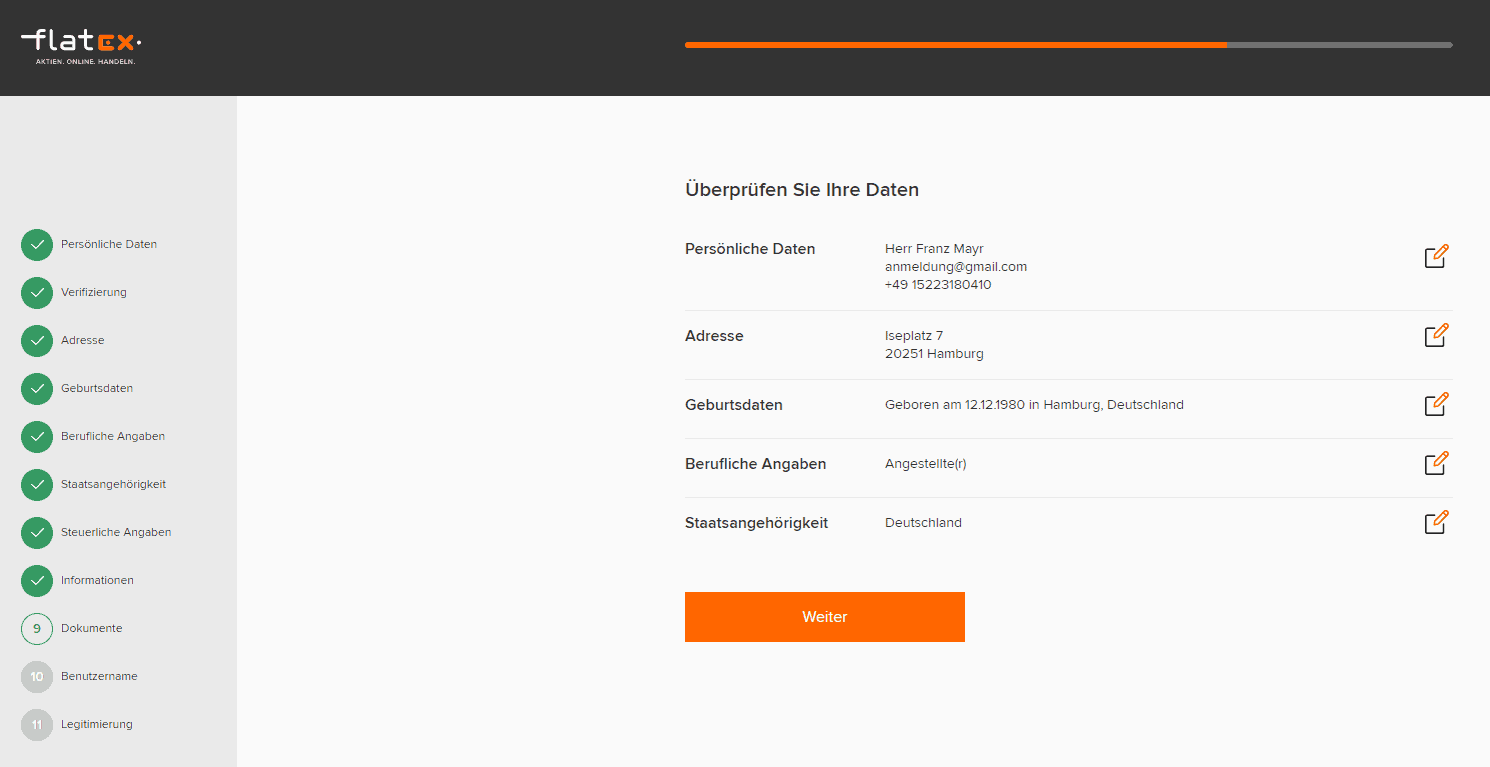Viewport: 1490px width, 767px height.
Task: Select Staatsangehörigkeit in the step list
Action: [113, 484]
